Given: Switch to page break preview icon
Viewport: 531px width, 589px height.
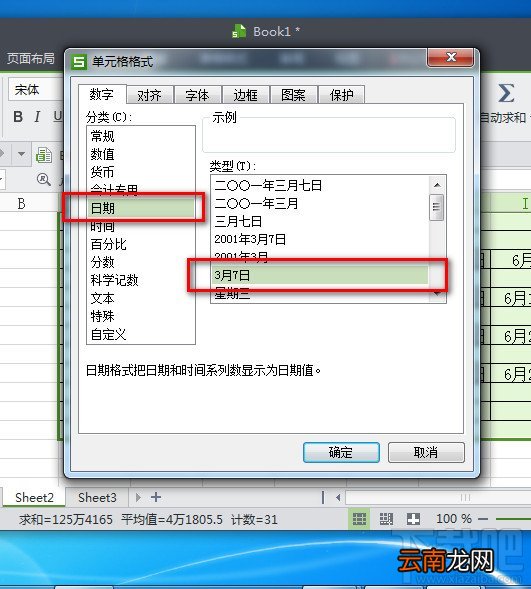Looking at the screenshot, I should click(386, 519).
